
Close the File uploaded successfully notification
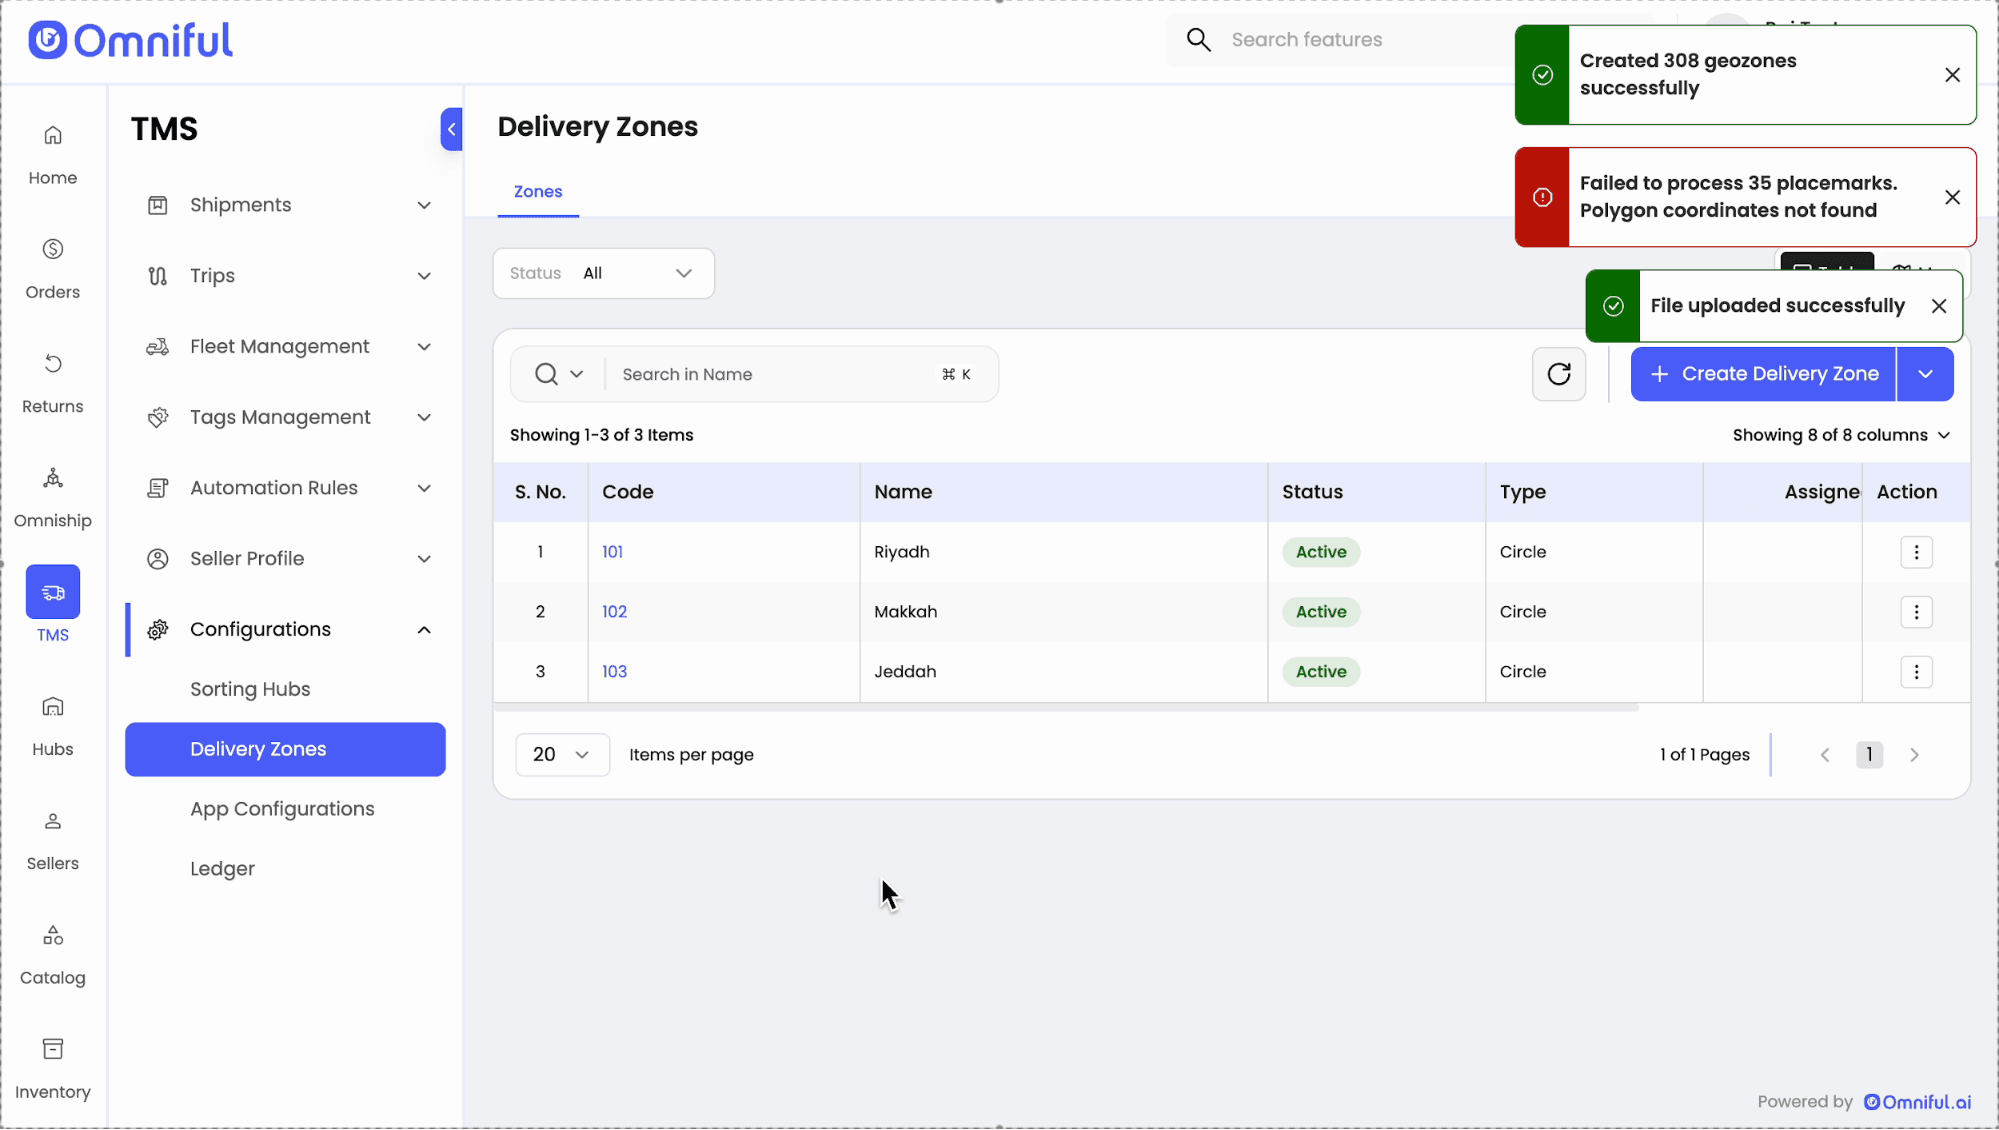click(x=1938, y=306)
